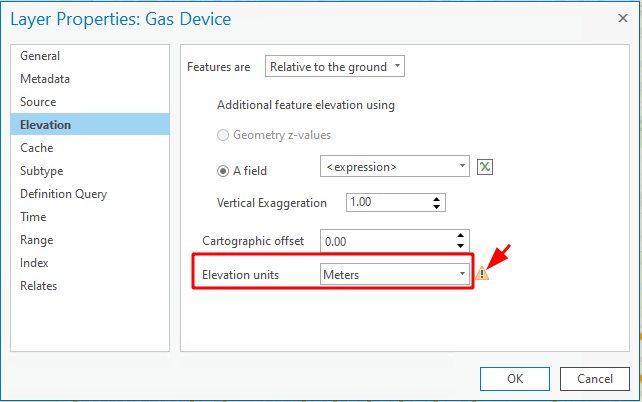Click the OK button
The width and height of the screenshot is (642, 402).
click(515, 379)
